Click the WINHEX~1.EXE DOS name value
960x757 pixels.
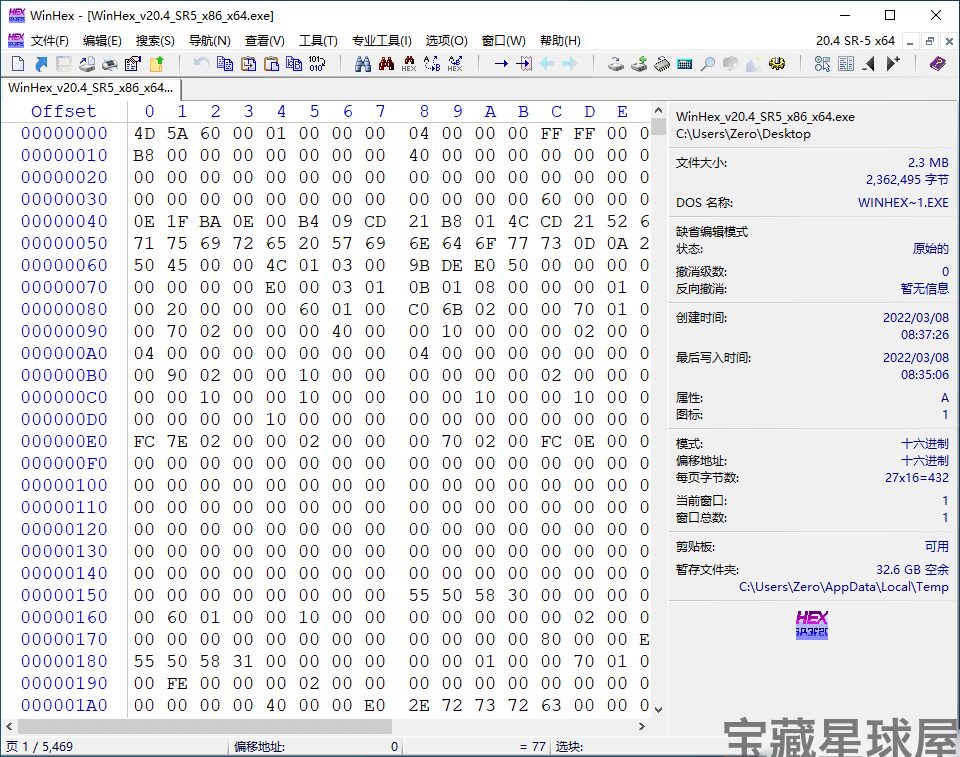[x=903, y=203]
